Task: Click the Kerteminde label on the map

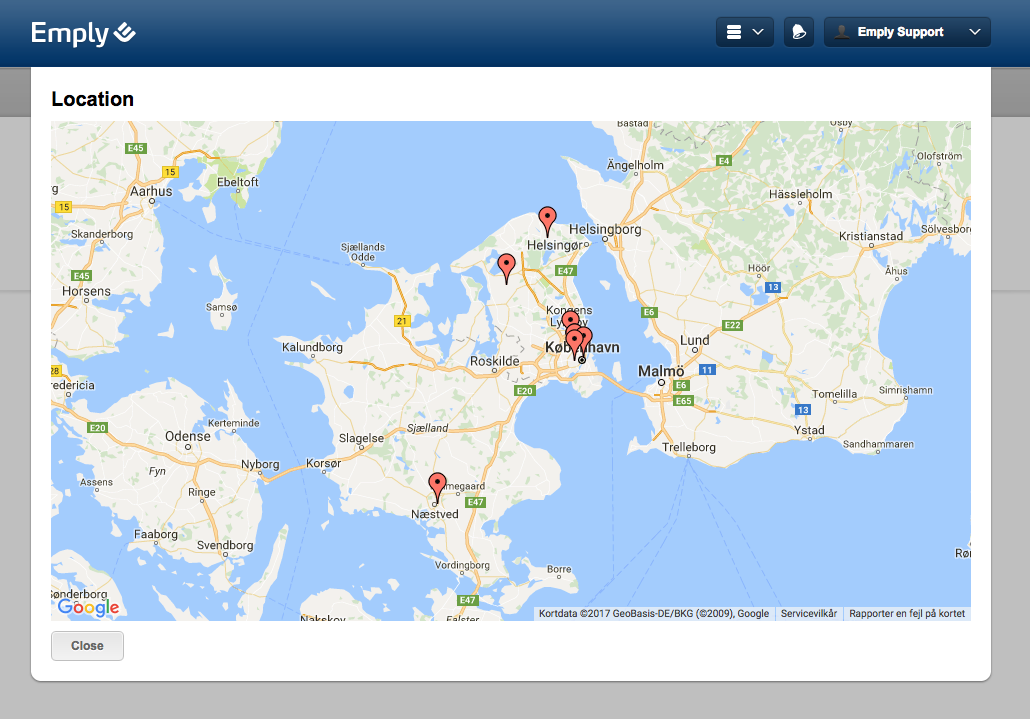Action: pos(234,423)
